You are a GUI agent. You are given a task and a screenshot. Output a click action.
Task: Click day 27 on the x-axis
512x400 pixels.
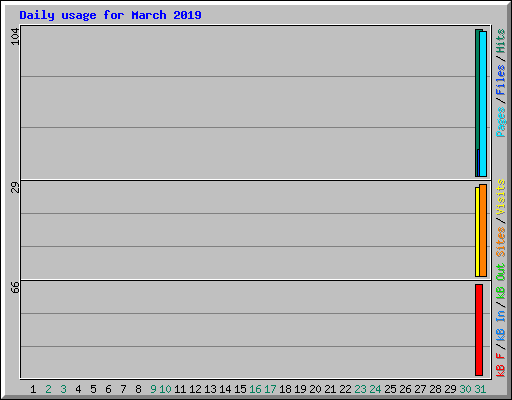tap(420, 389)
